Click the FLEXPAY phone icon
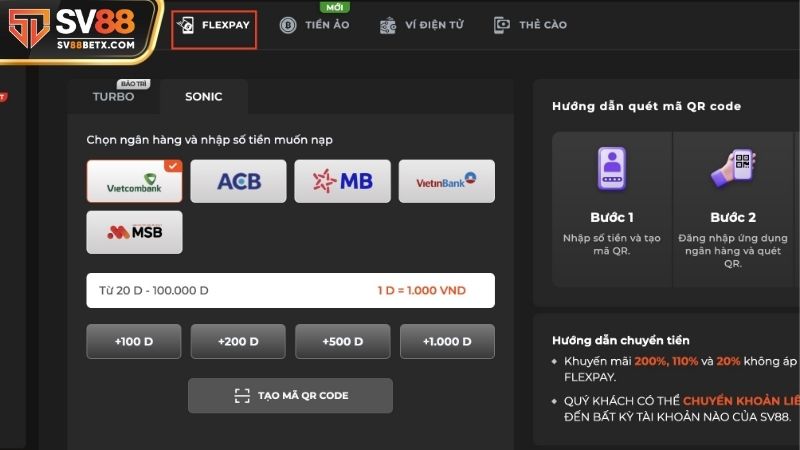 point(186,25)
